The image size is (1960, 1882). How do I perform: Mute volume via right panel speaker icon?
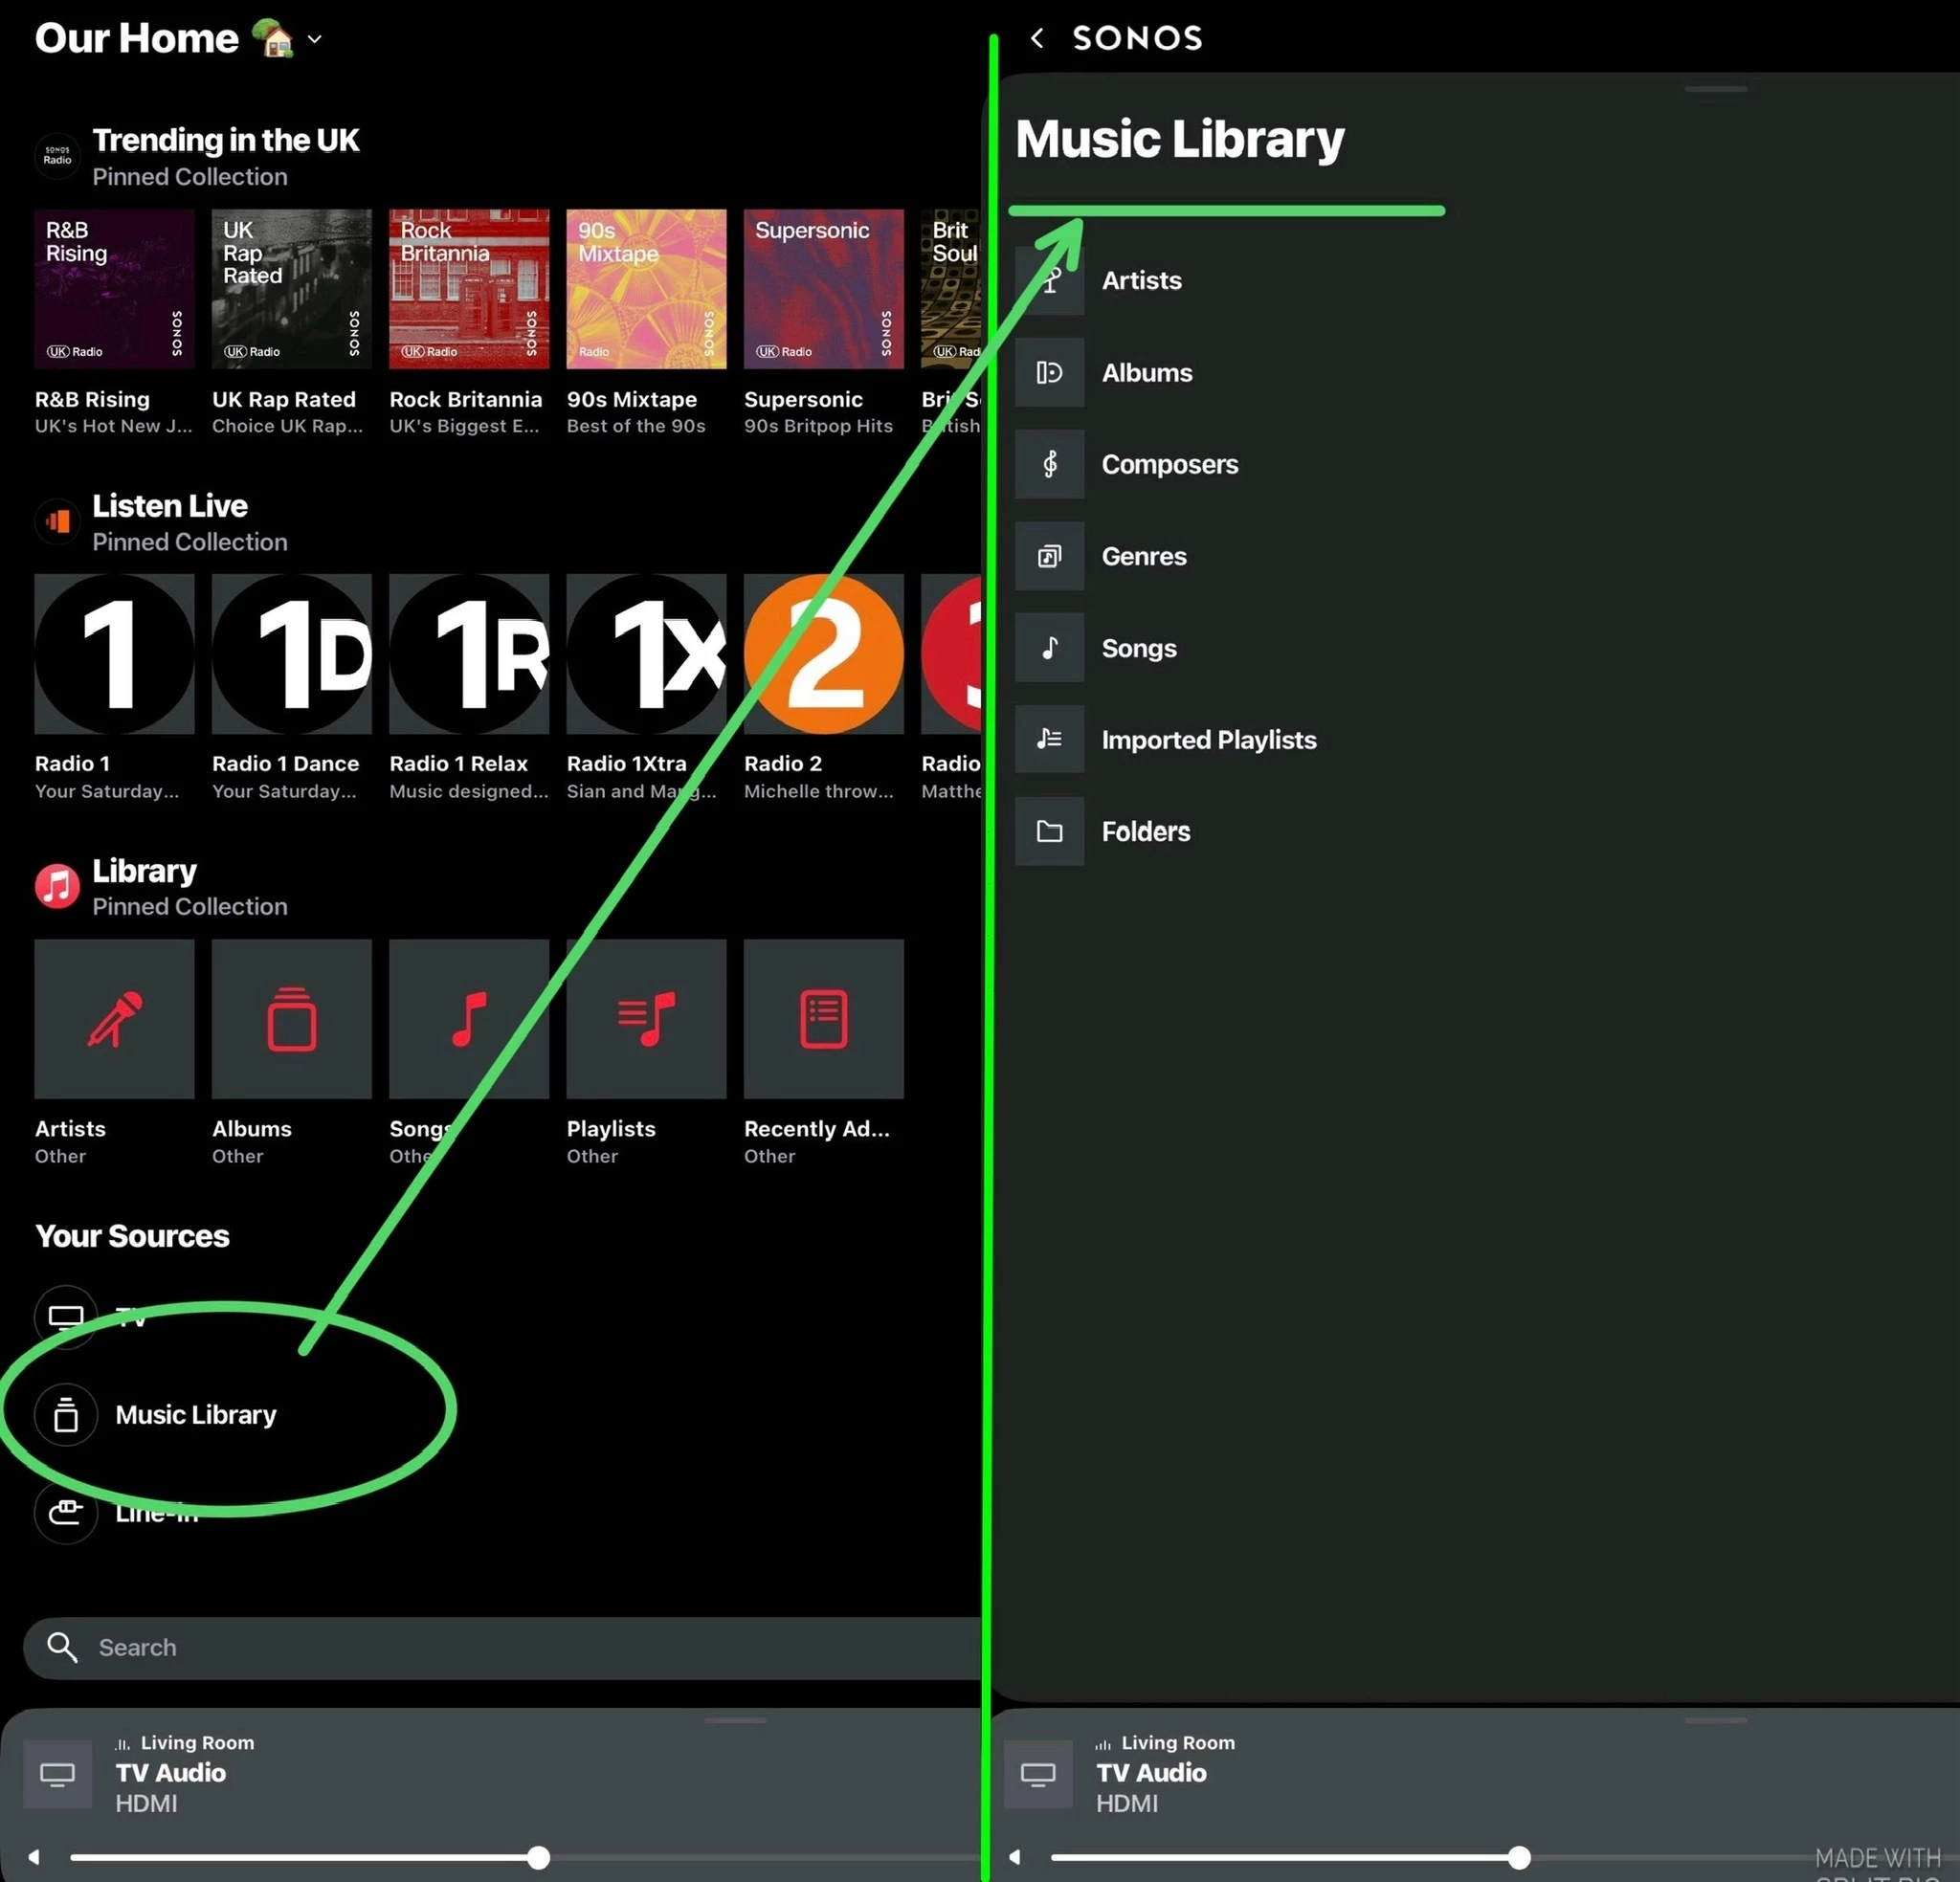1015,1857
